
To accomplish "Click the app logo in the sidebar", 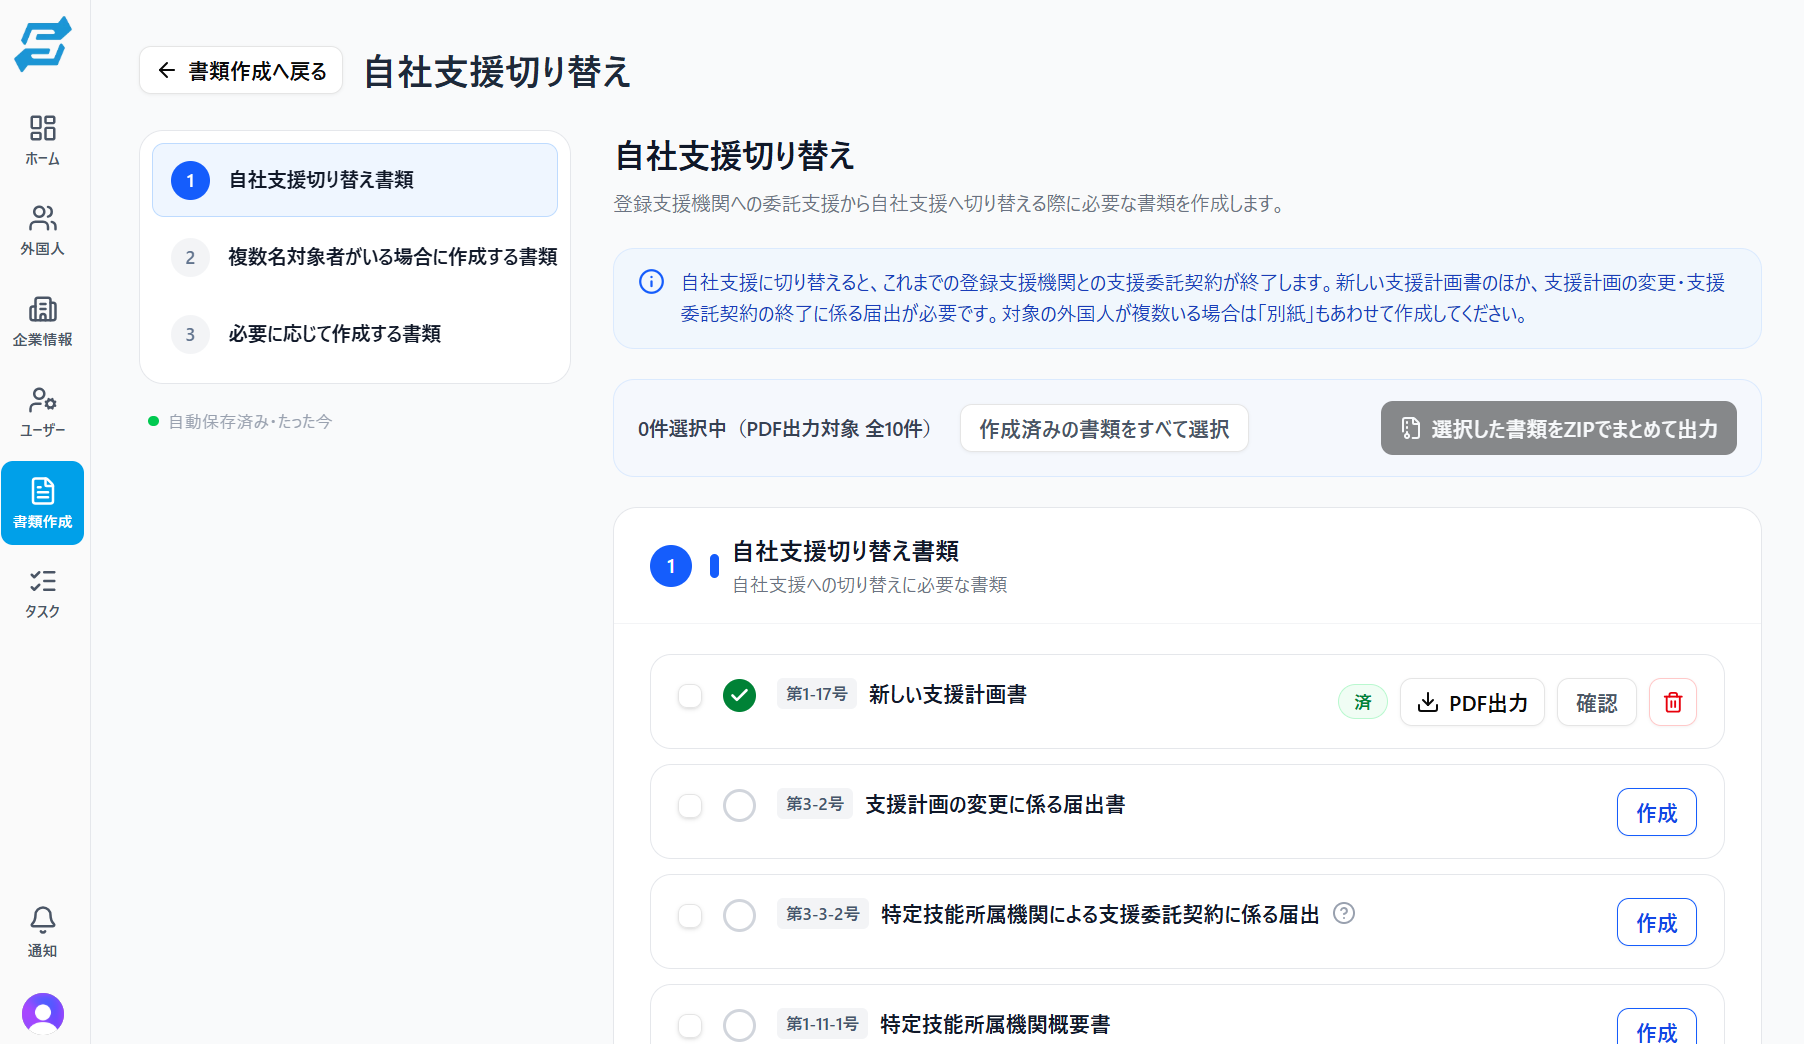I will (43, 44).
